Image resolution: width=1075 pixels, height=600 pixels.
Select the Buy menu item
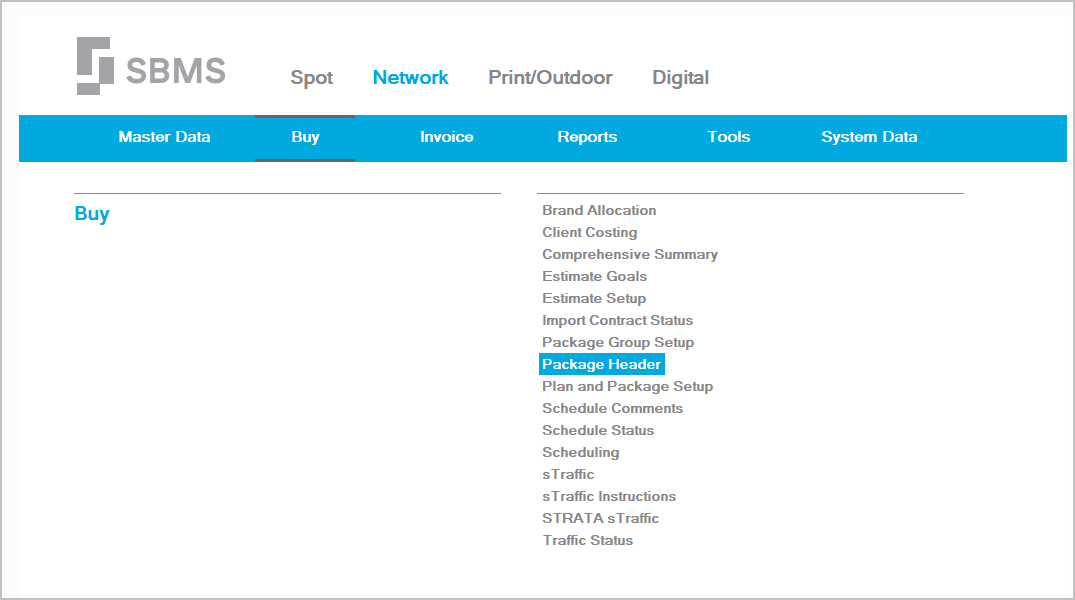[305, 137]
